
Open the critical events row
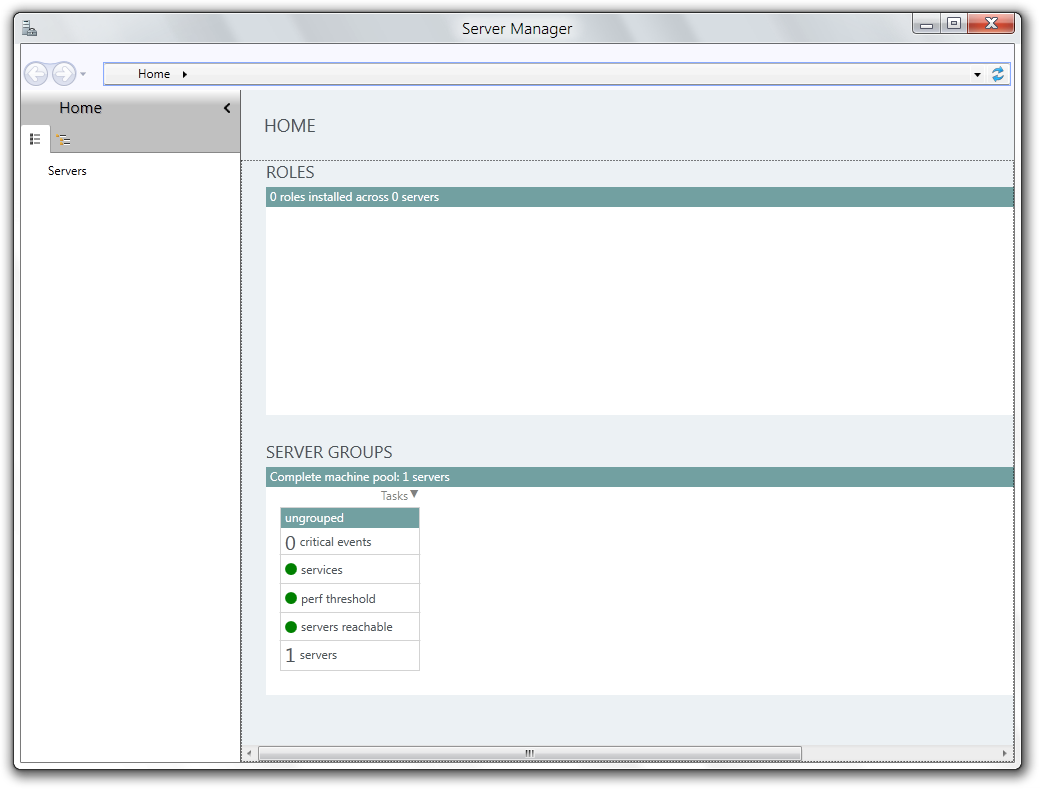[x=350, y=542]
